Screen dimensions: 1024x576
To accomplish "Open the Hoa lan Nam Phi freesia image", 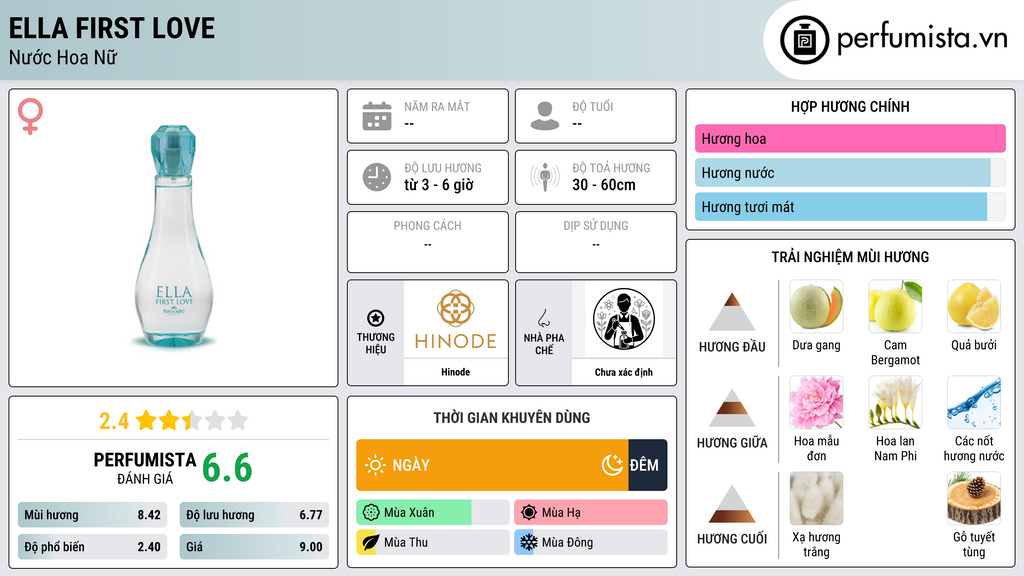I will [895, 402].
